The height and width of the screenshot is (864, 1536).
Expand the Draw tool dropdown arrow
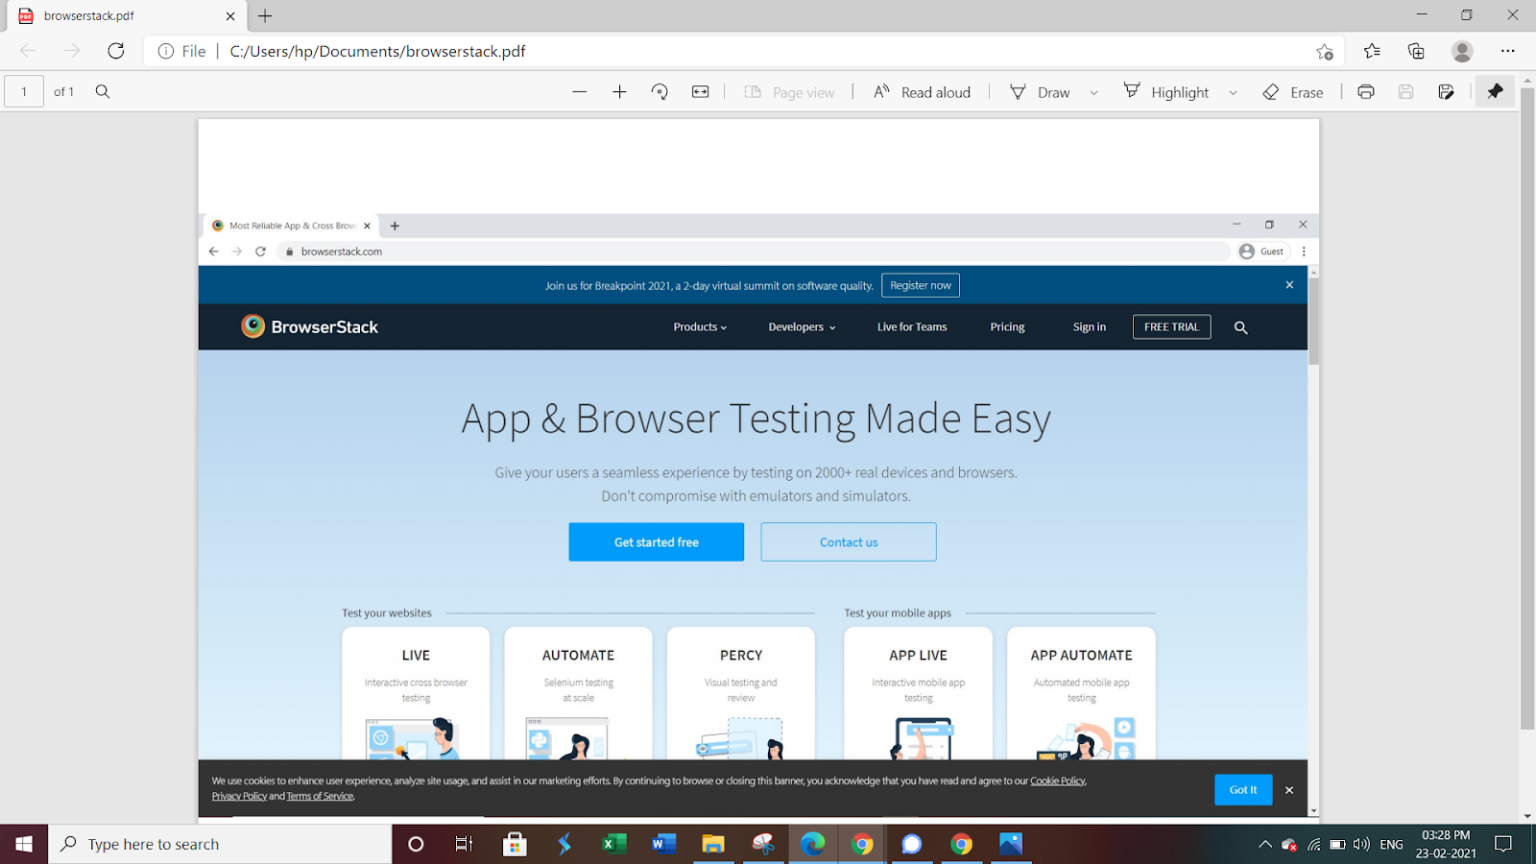click(1094, 91)
